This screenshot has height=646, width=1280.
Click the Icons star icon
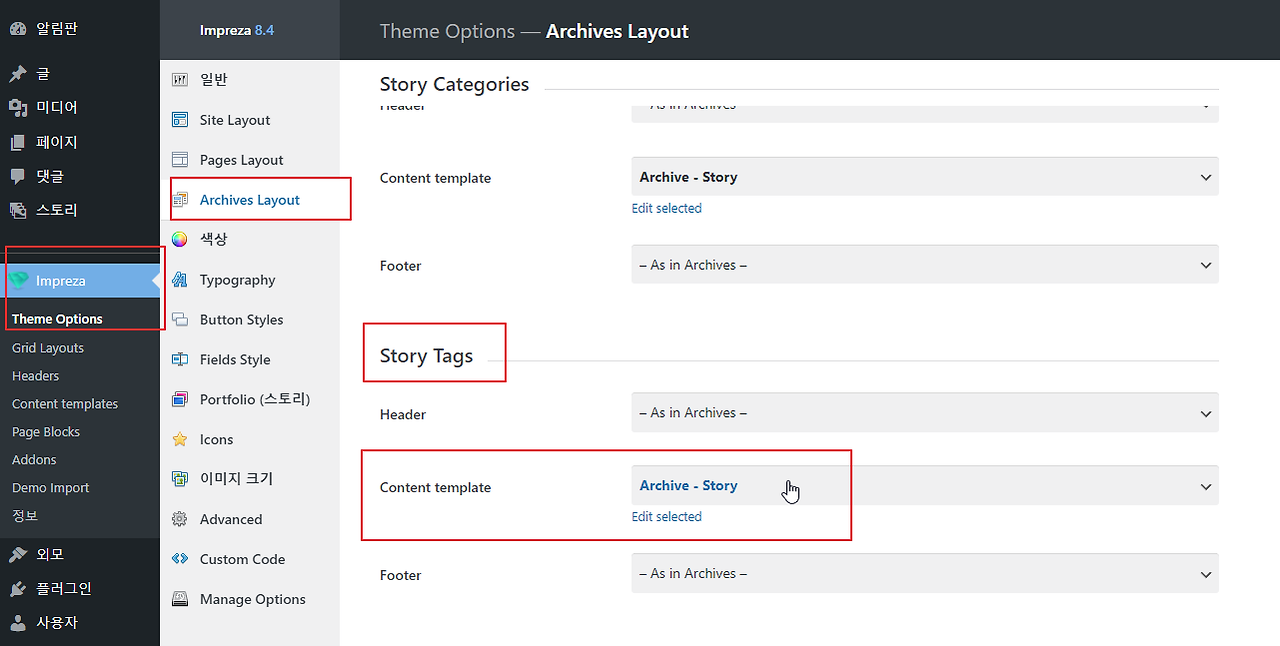[x=180, y=439]
